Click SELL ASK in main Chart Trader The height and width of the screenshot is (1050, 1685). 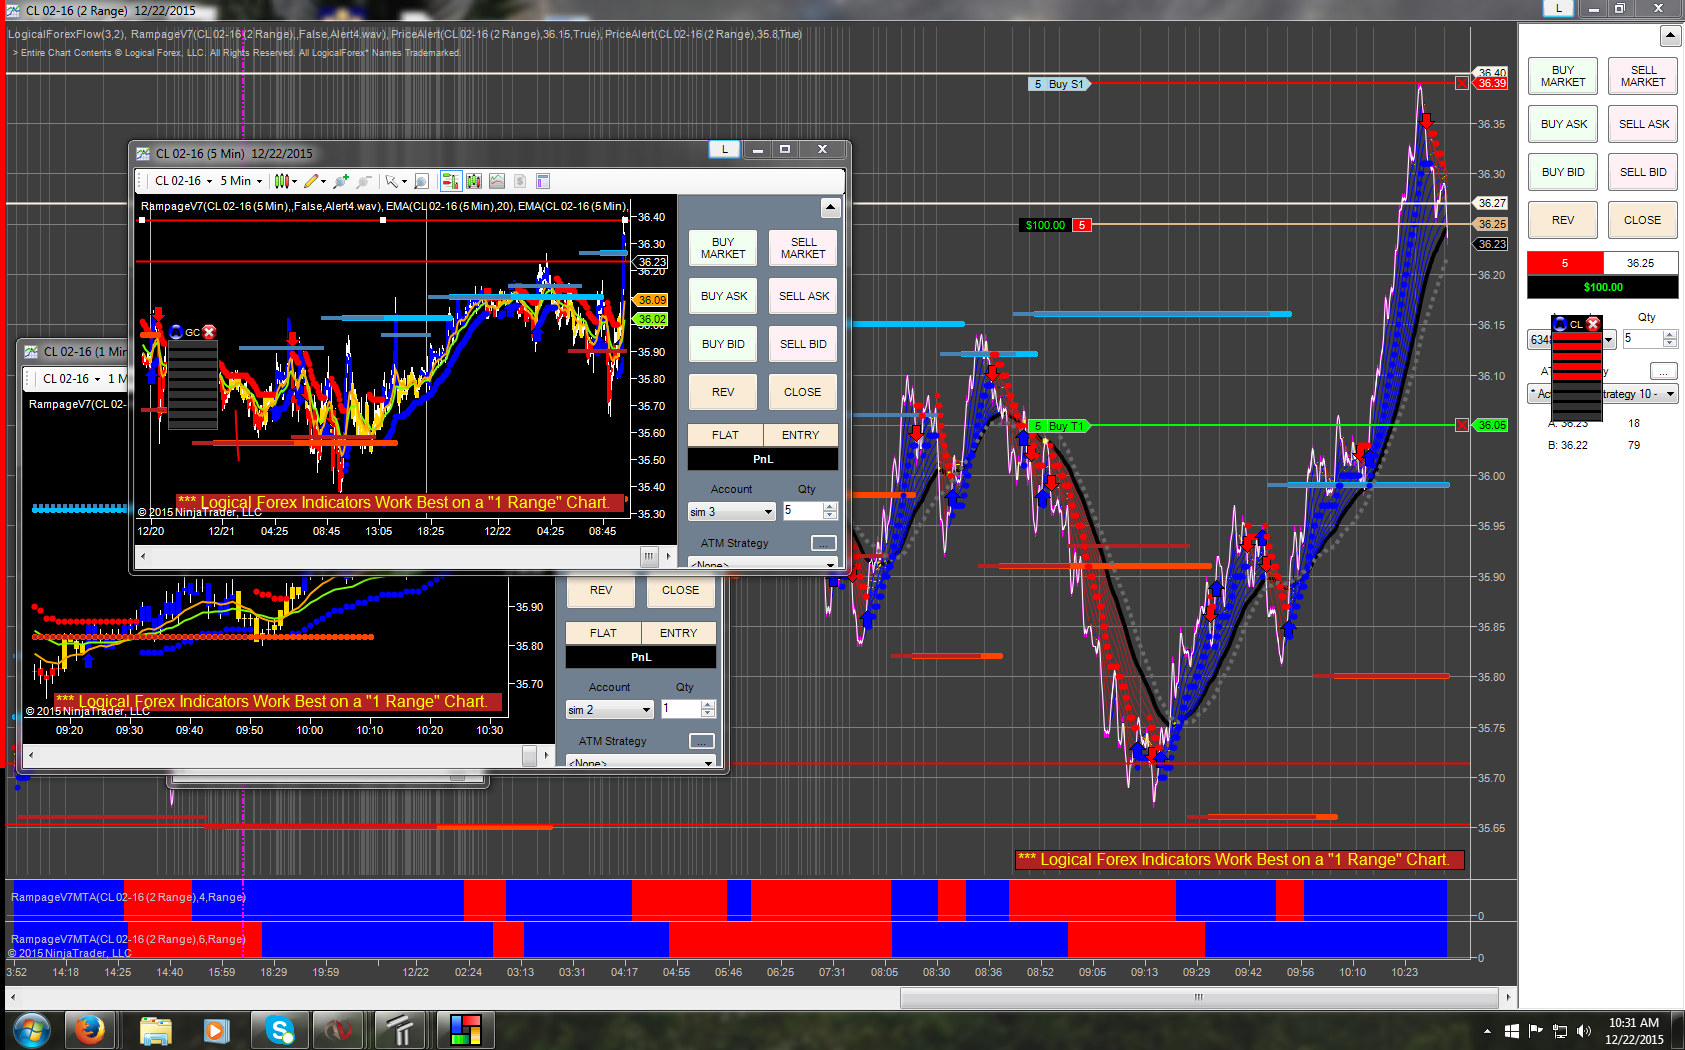point(1643,124)
